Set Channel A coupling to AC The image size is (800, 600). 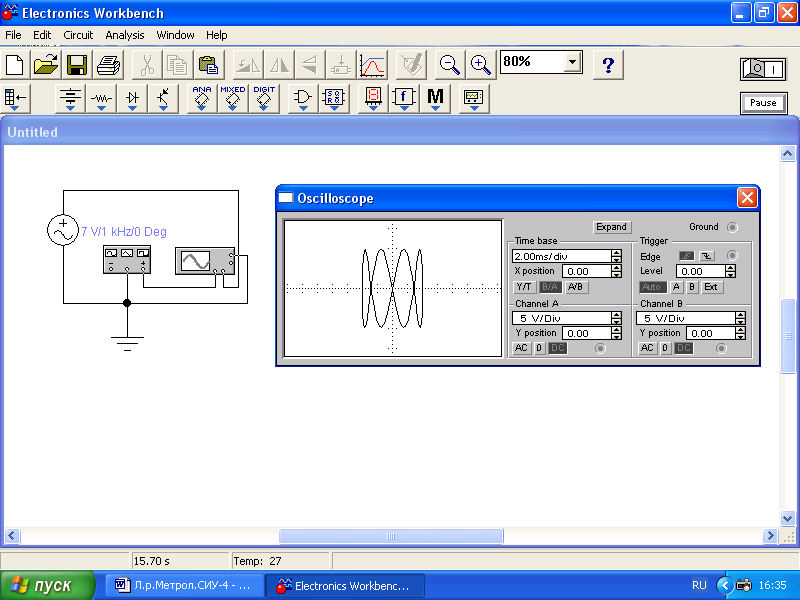click(521, 348)
